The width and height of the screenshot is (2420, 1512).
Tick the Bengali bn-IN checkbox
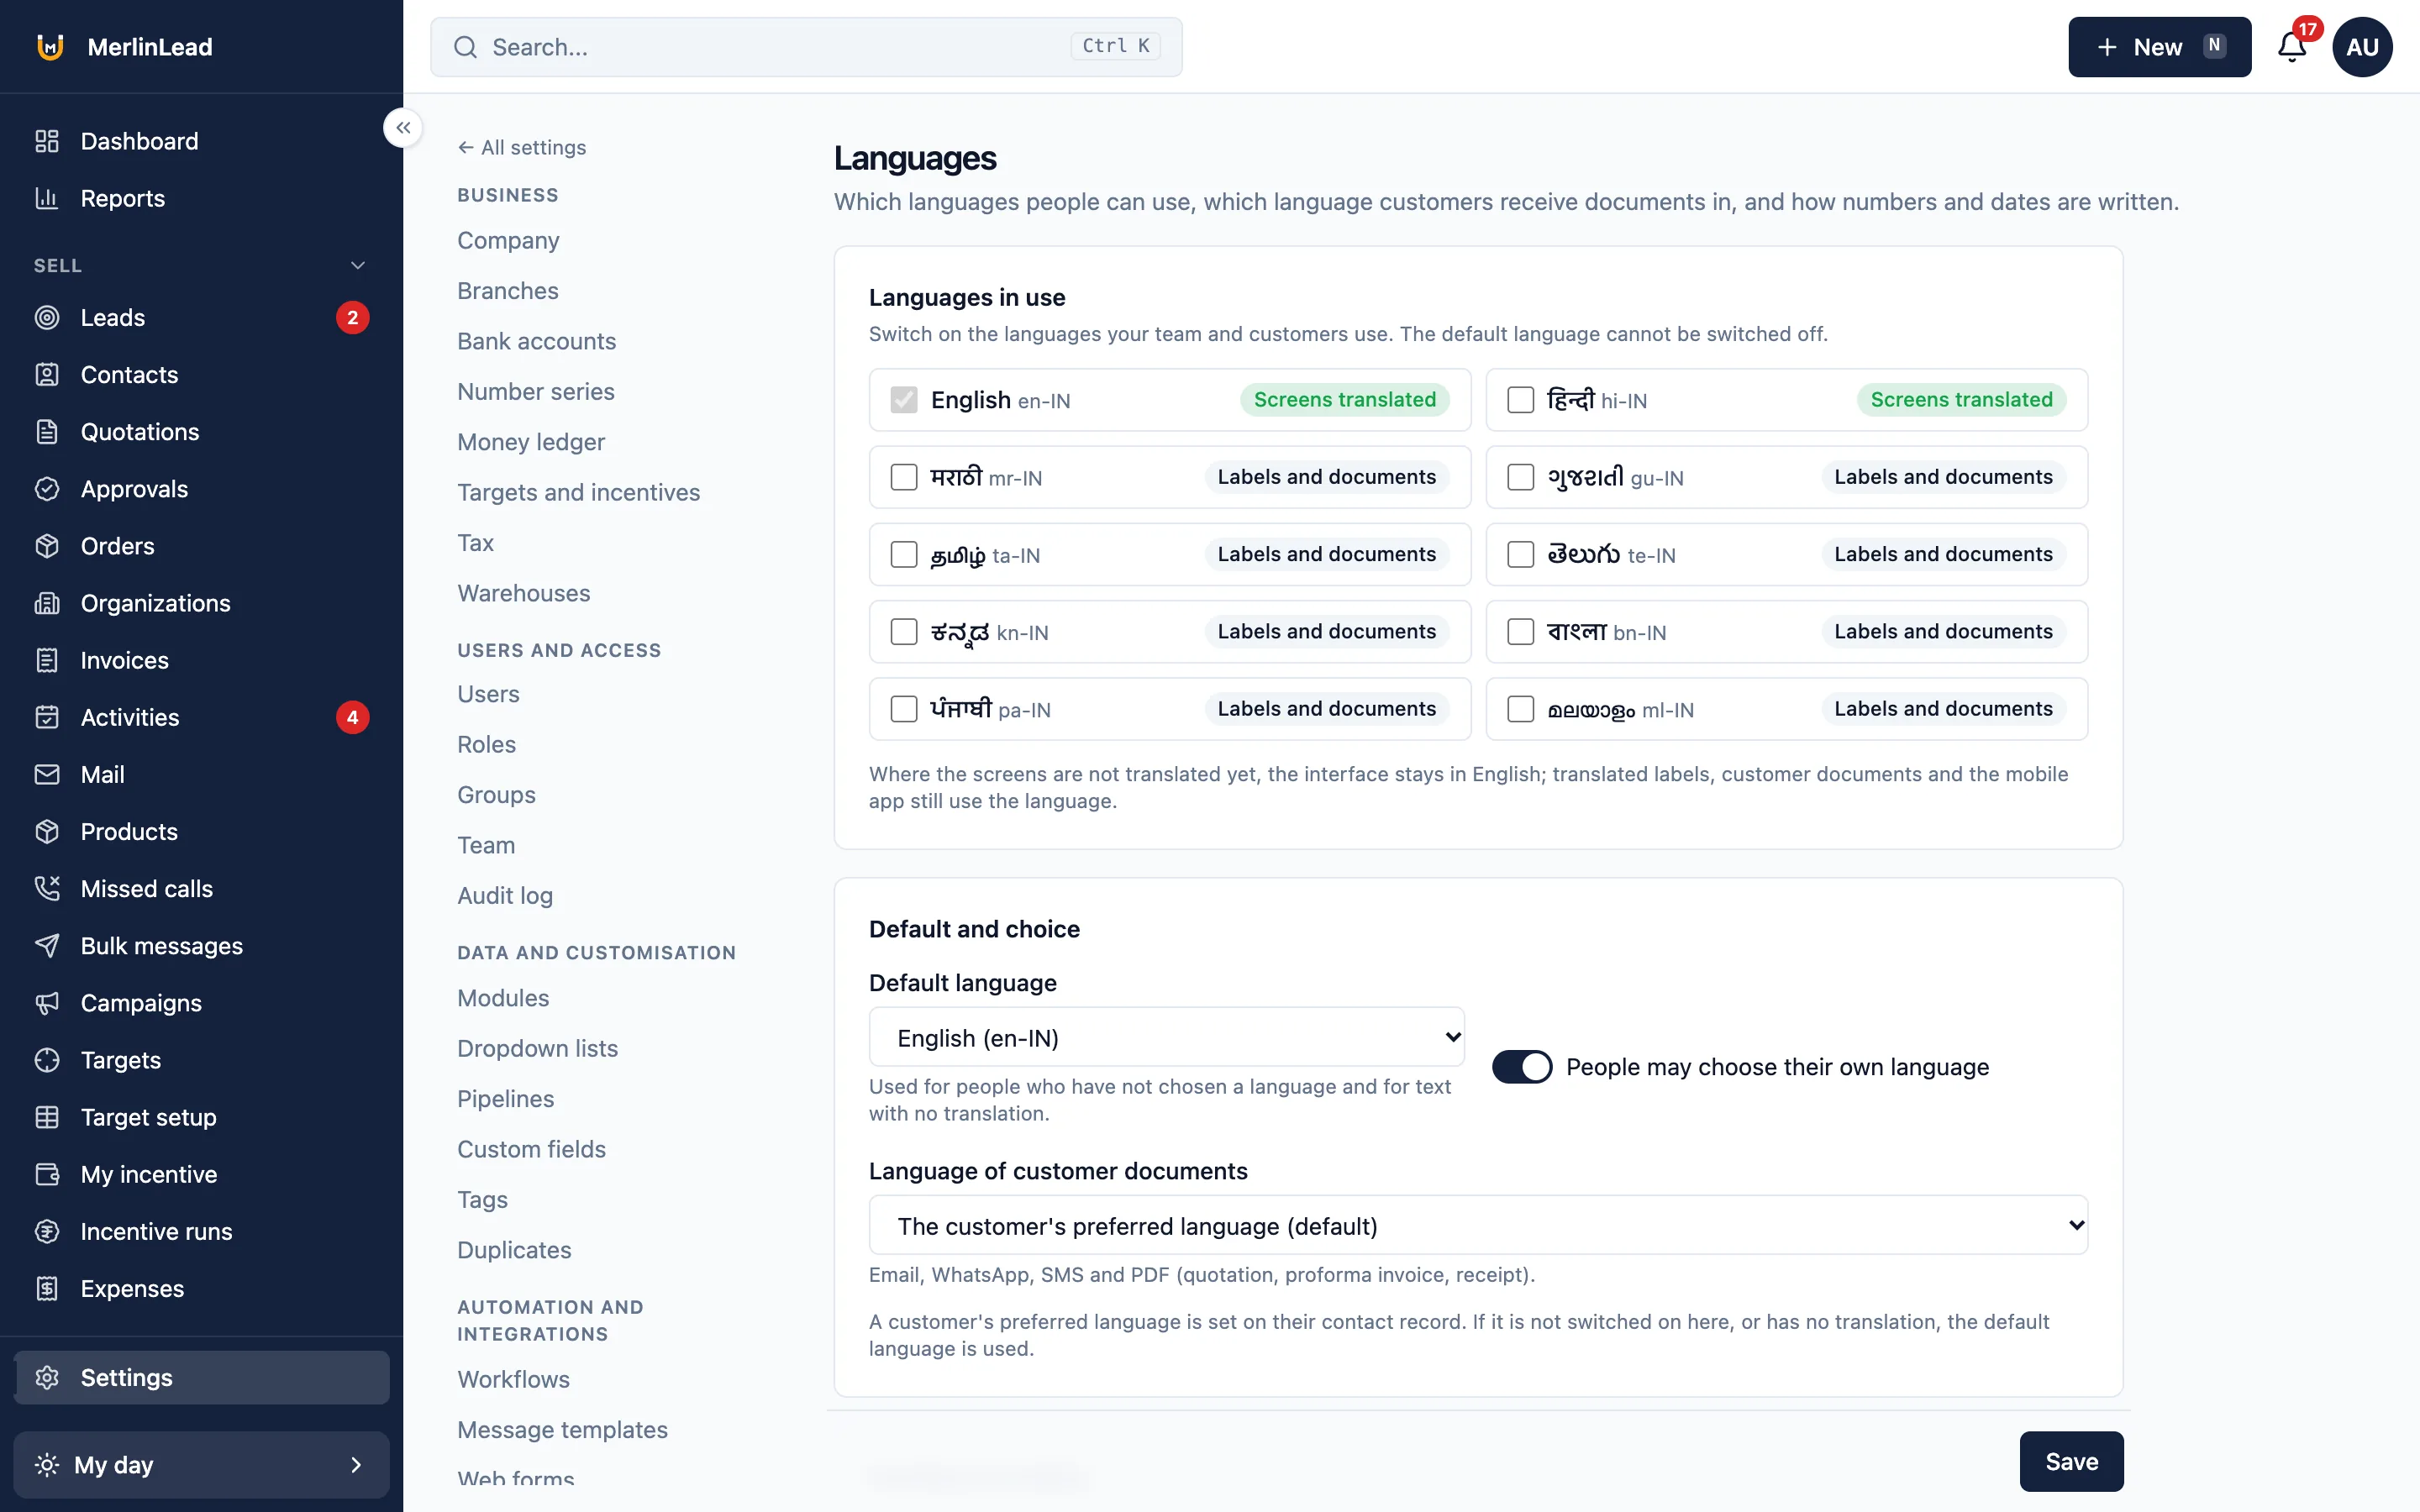pyautogui.click(x=1520, y=631)
